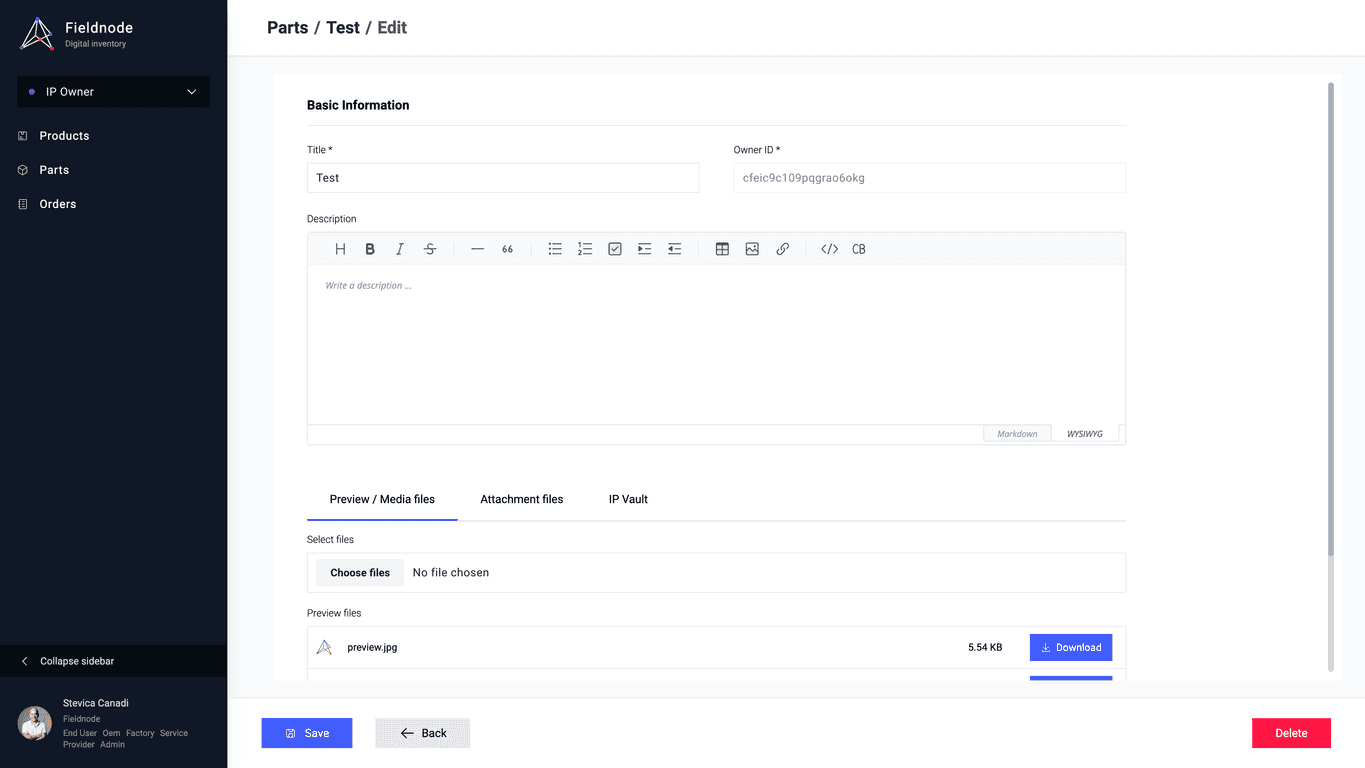Click the vertical scrollbar of the form
Viewport: 1365px width, 768px height.
pyautogui.click(x=1330, y=320)
